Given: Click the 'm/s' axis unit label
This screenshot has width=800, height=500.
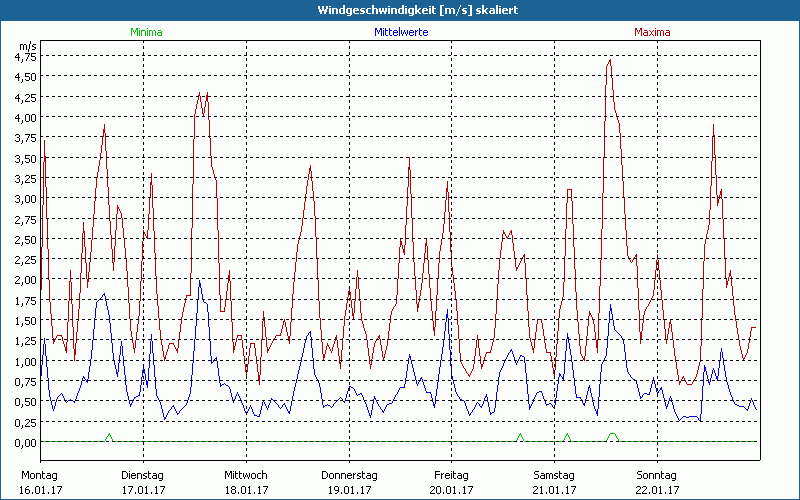Looking at the screenshot, I should 28,46.
